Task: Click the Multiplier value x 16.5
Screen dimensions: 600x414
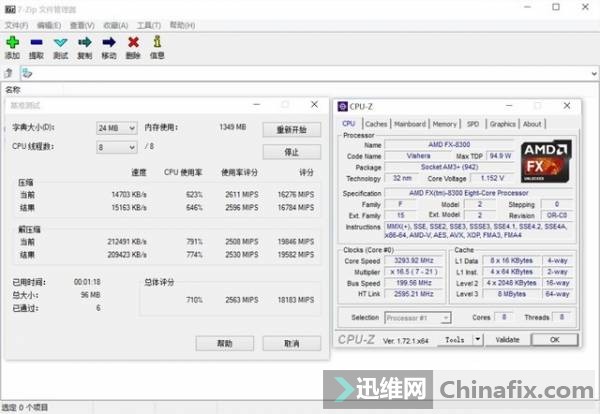Action: point(414,272)
